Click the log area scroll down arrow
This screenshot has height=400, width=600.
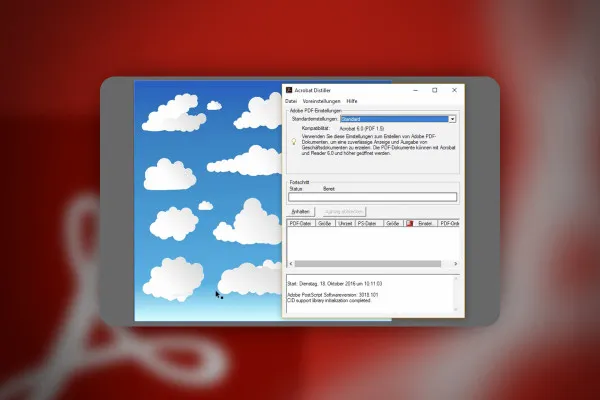coord(456,309)
